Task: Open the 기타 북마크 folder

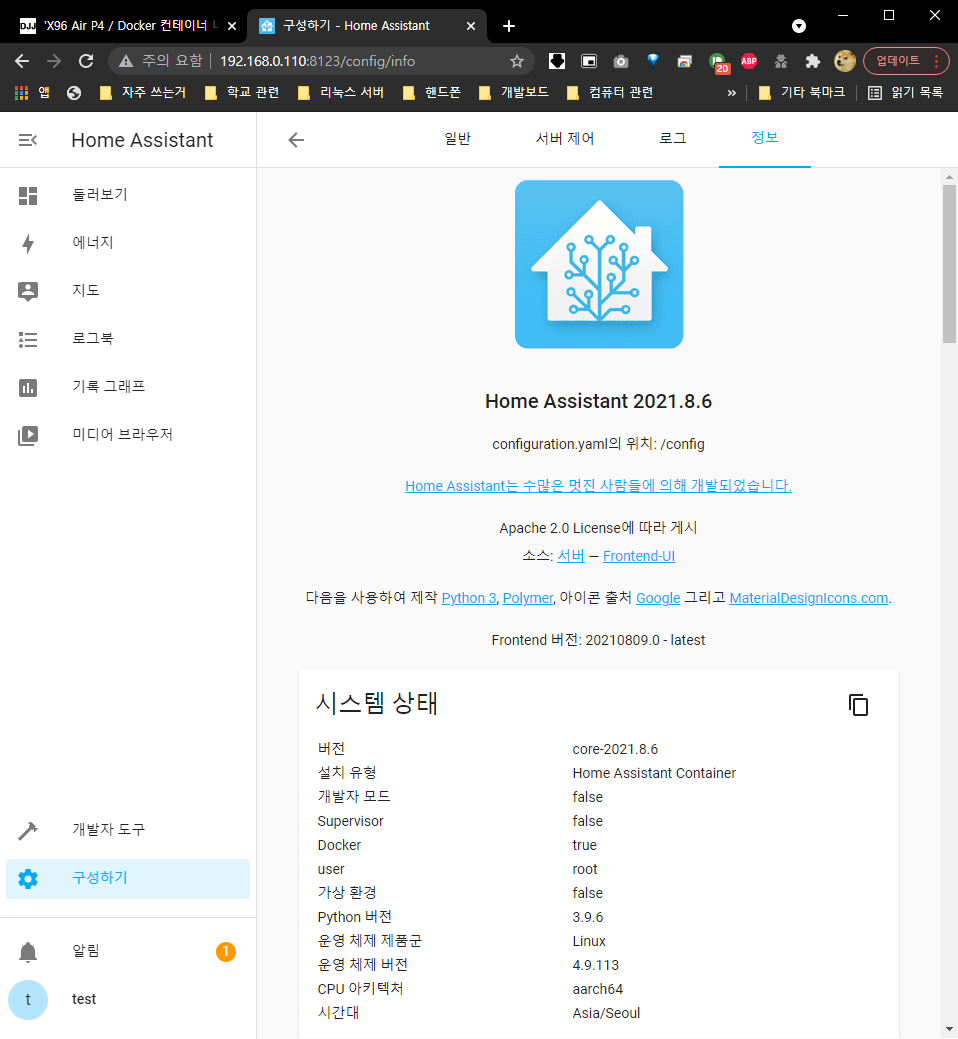Action: (802, 93)
